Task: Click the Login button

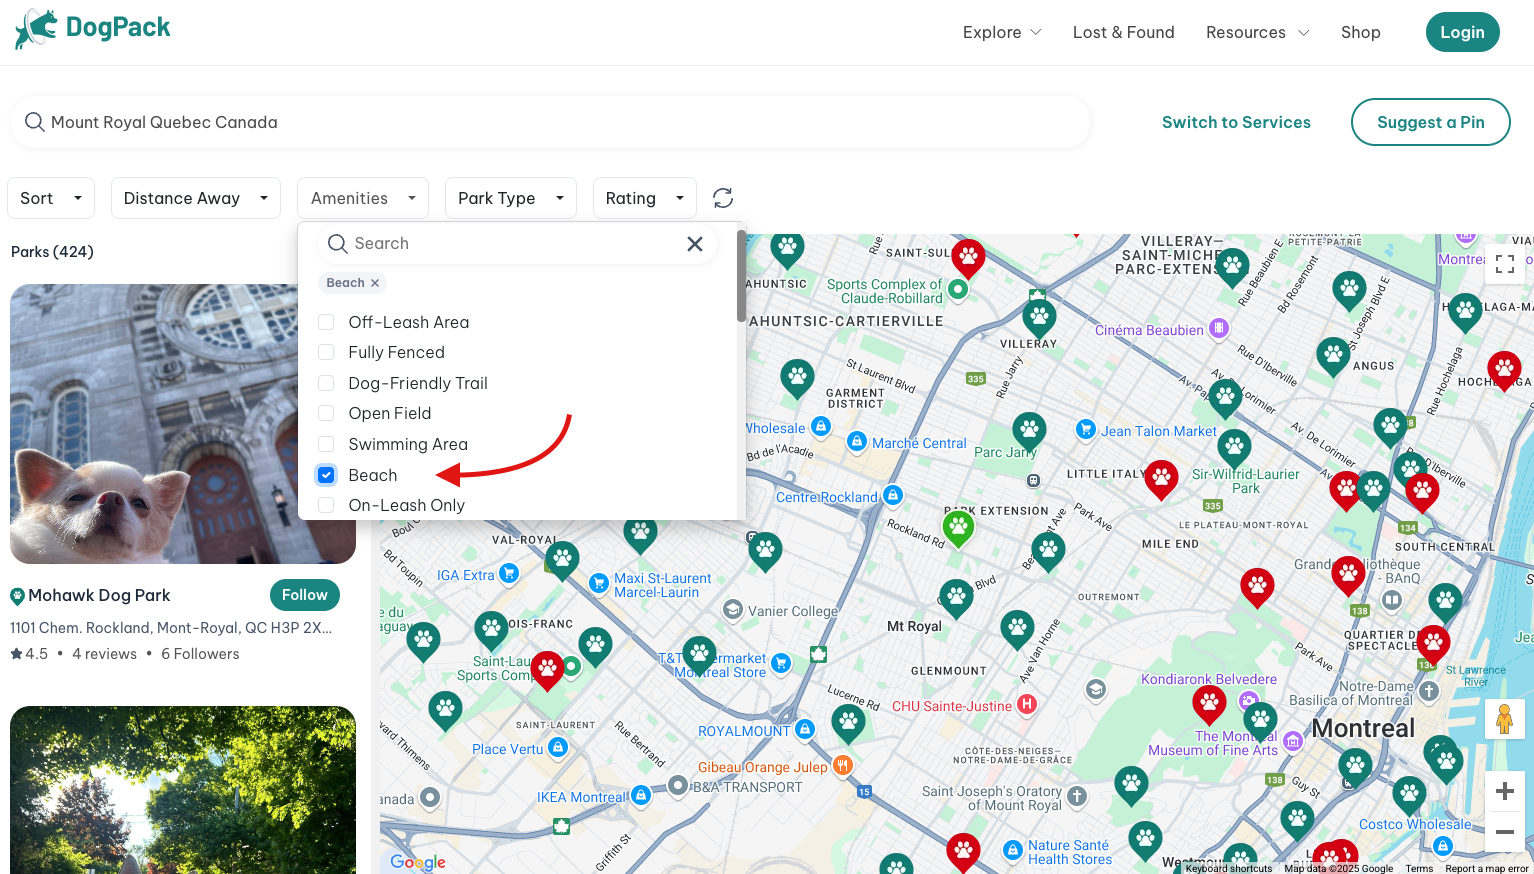Action: click(x=1462, y=32)
